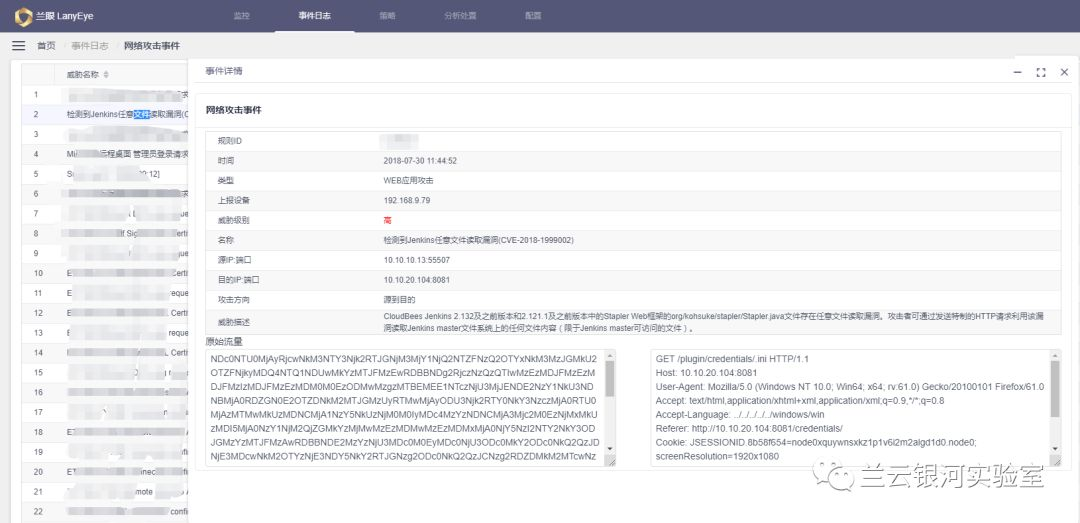
Task: Click scroll-up arrow of HTTP request box
Action: 1055,356
